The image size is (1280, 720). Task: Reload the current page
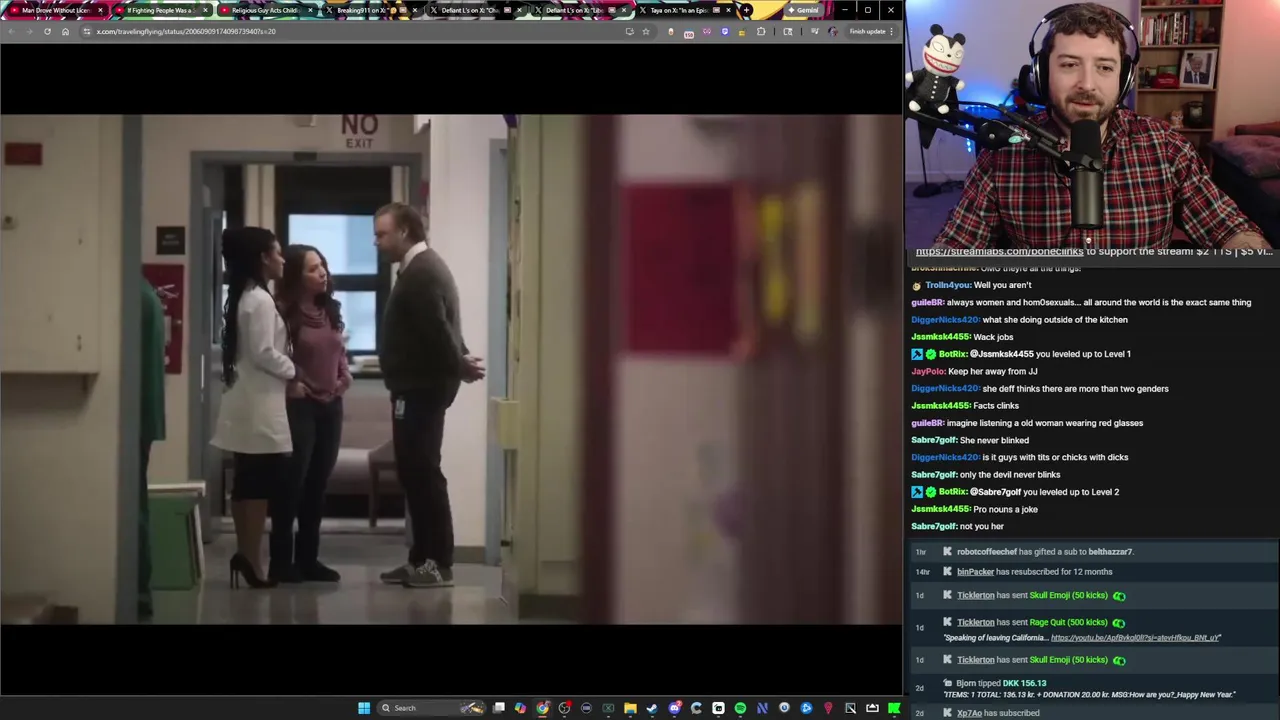click(x=47, y=31)
